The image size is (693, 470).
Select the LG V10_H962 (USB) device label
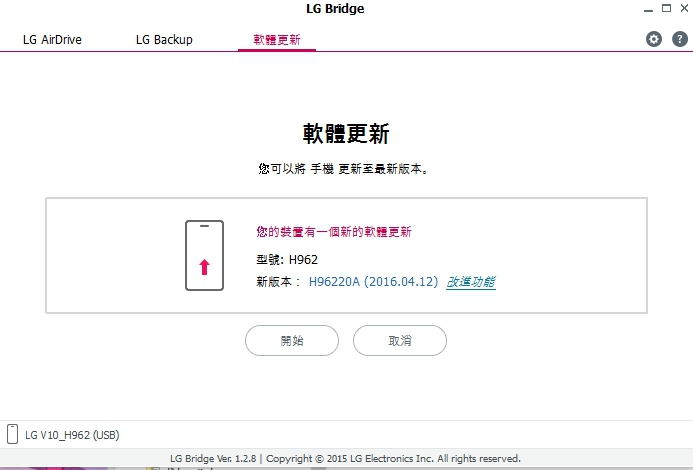(72, 435)
